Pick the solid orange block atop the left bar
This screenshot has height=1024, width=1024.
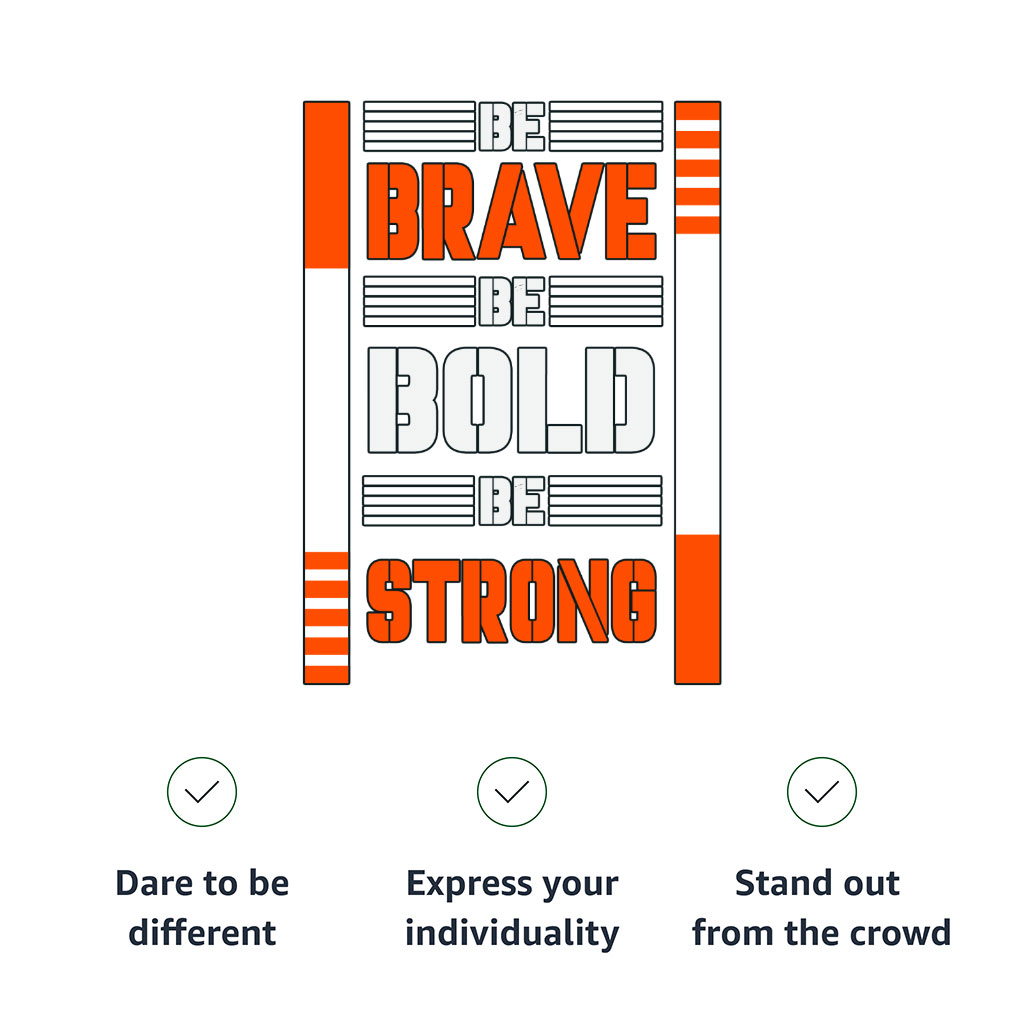[327, 185]
